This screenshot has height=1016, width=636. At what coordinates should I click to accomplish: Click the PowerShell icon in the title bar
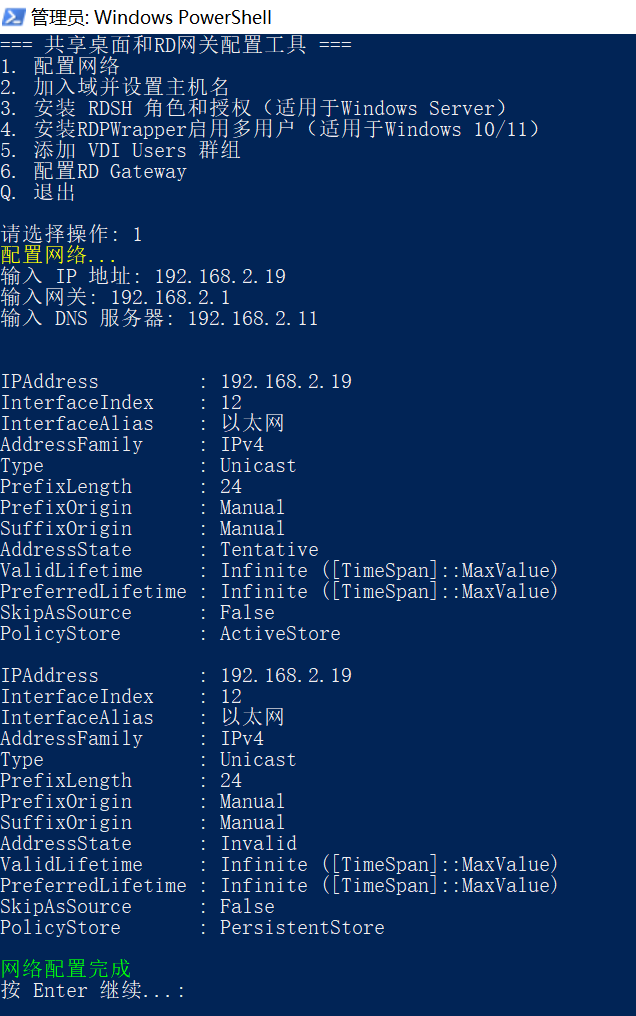point(14,17)
